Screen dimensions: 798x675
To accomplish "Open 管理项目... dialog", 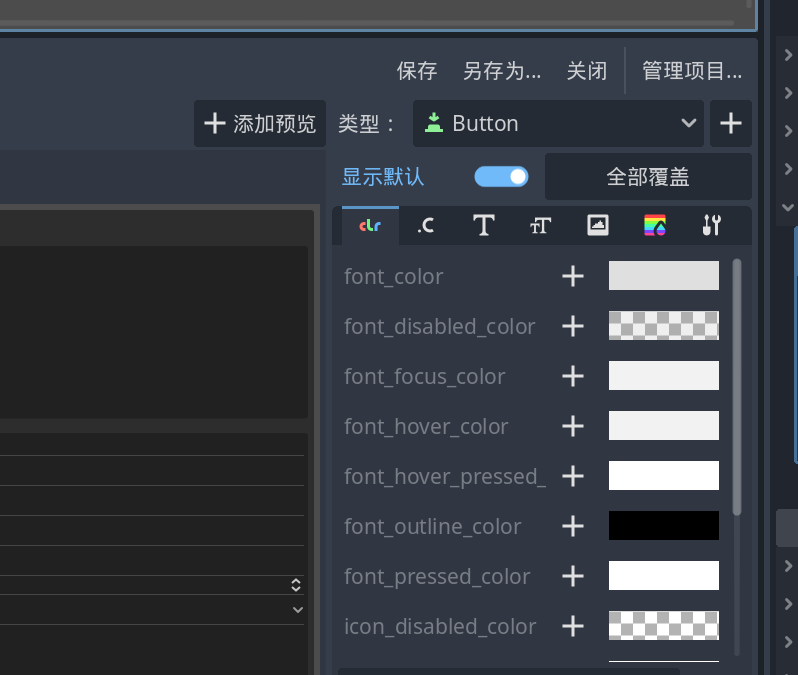I will point(692,71).
